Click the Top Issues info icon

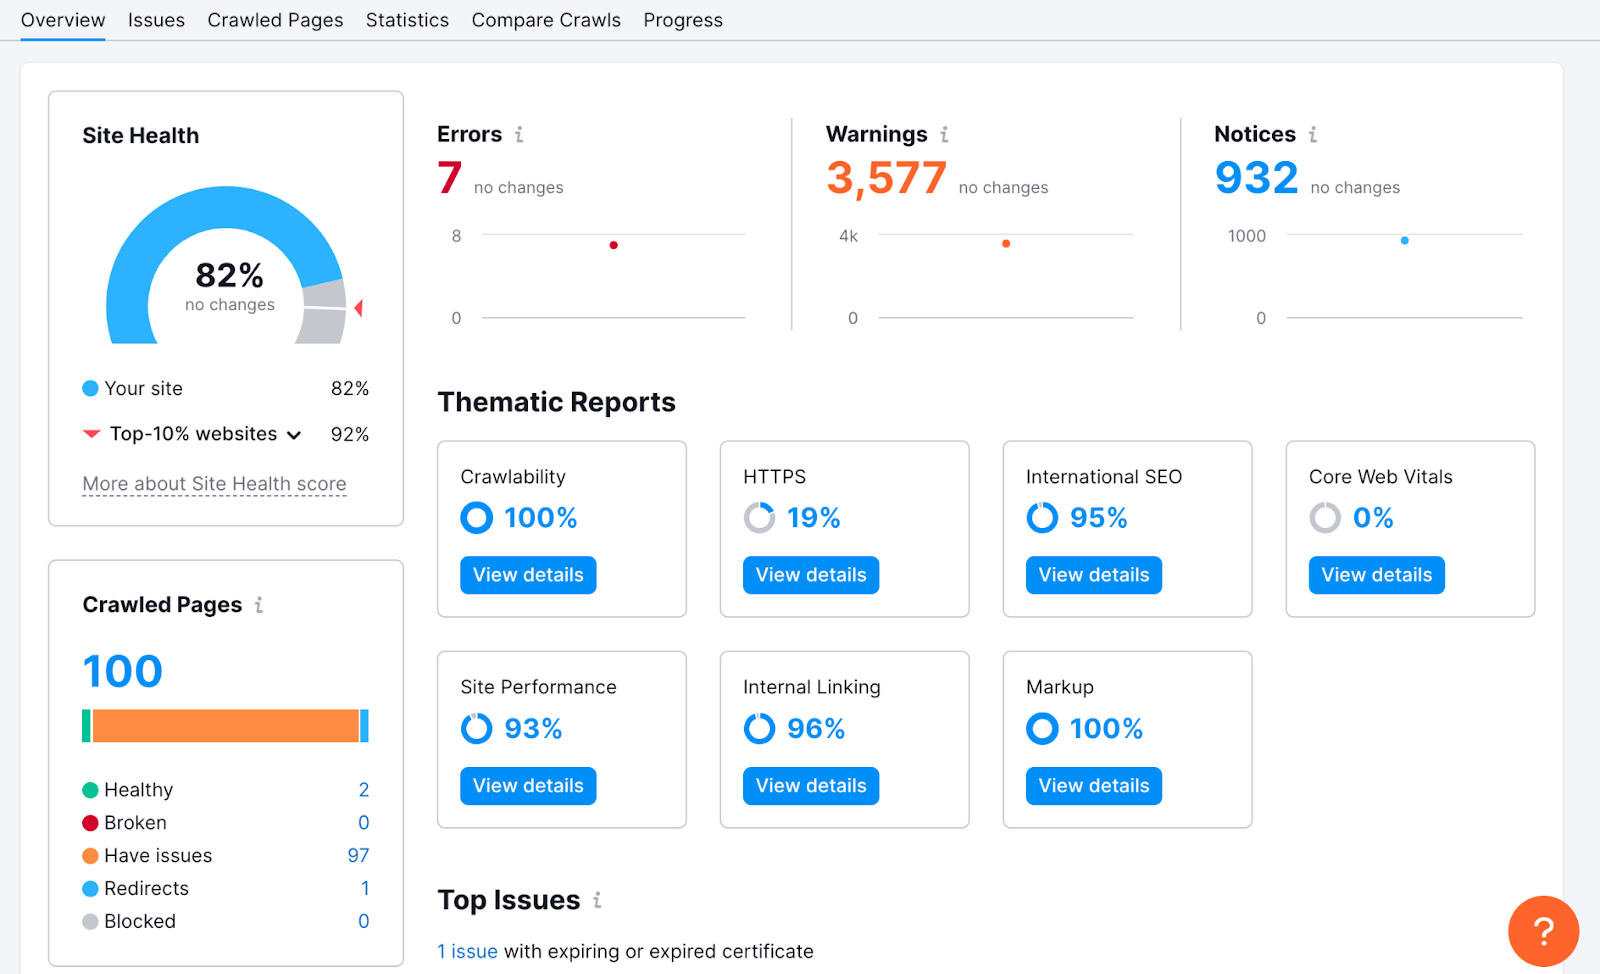(597, 900)
